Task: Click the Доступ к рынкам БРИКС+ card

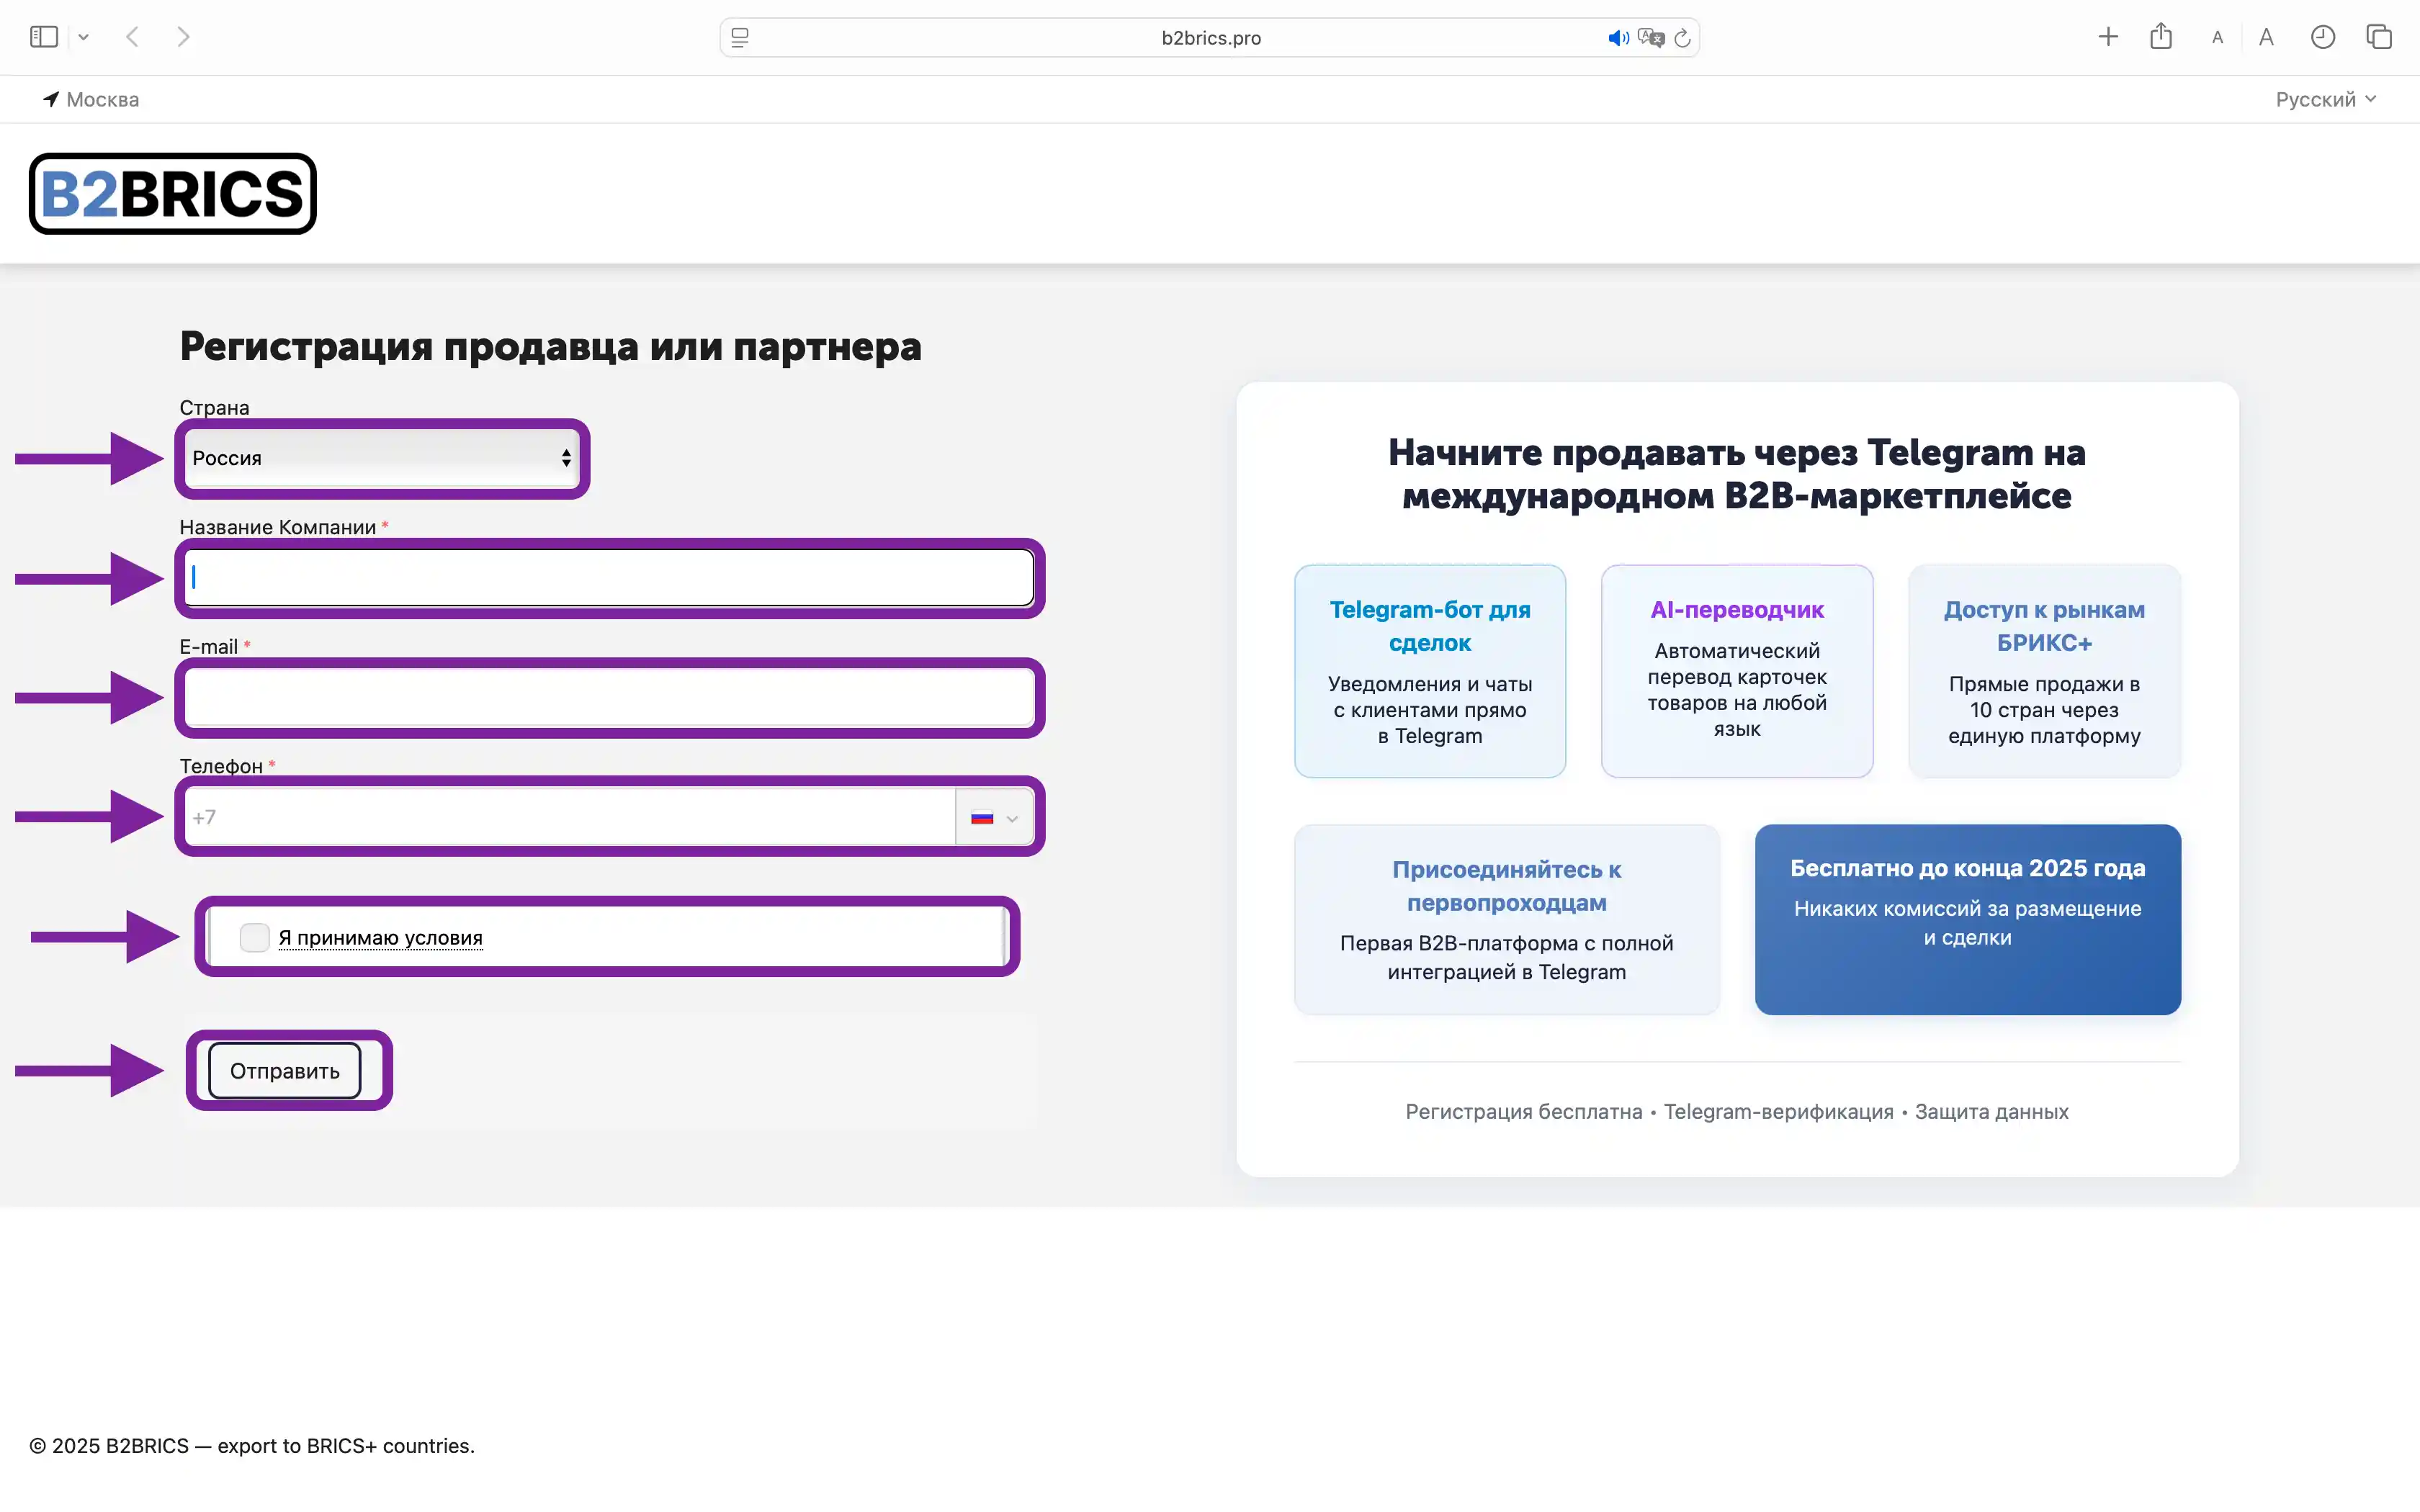Action: [x=2044, y=671]
